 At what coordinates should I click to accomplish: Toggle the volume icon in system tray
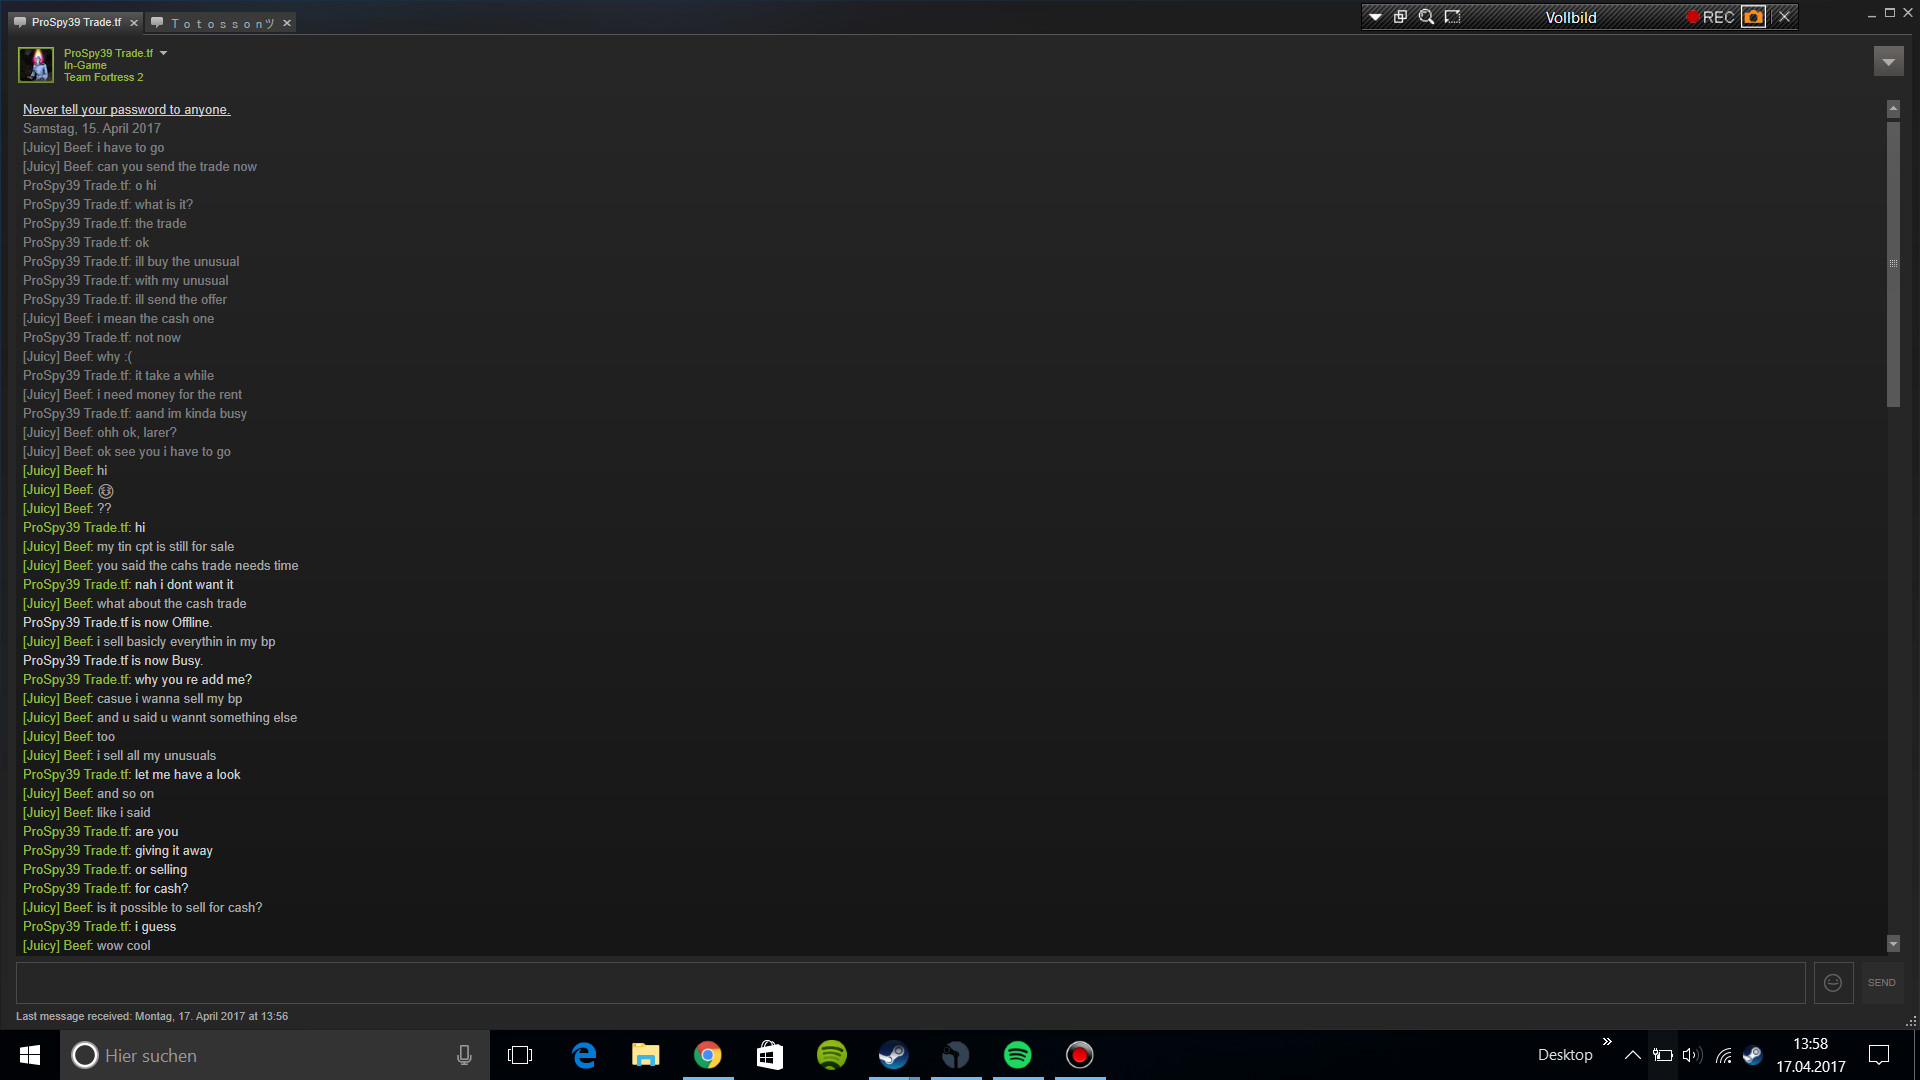coord(1691,1055)
